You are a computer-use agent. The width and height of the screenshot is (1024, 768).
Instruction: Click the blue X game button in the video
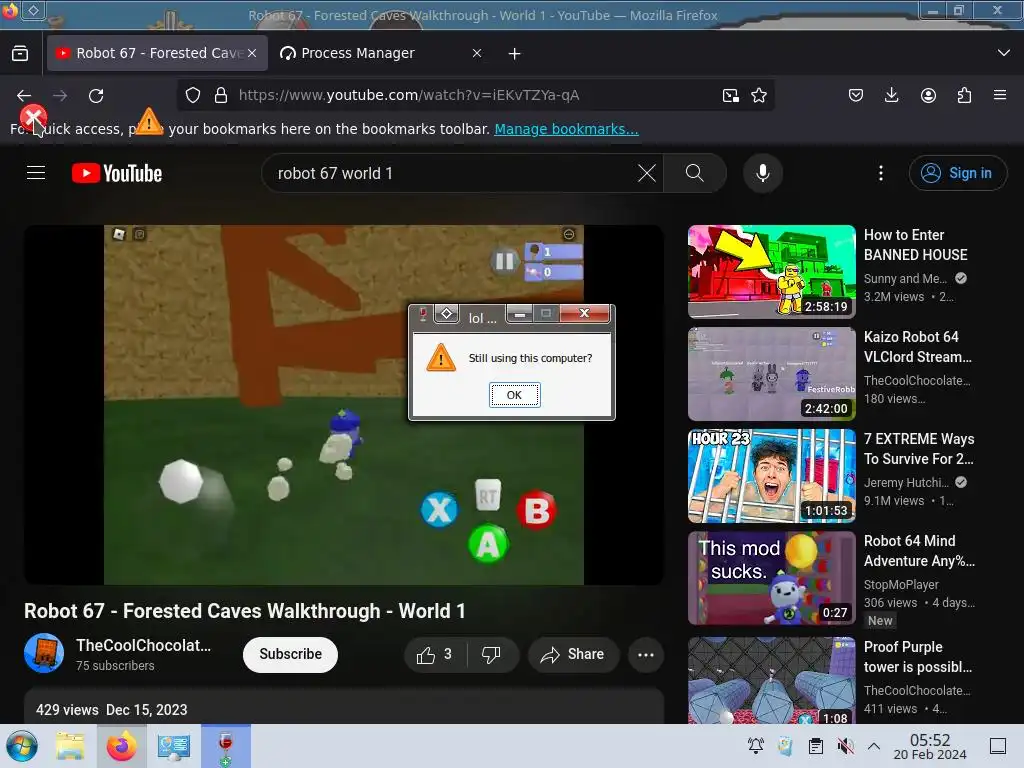pos(439,510)
